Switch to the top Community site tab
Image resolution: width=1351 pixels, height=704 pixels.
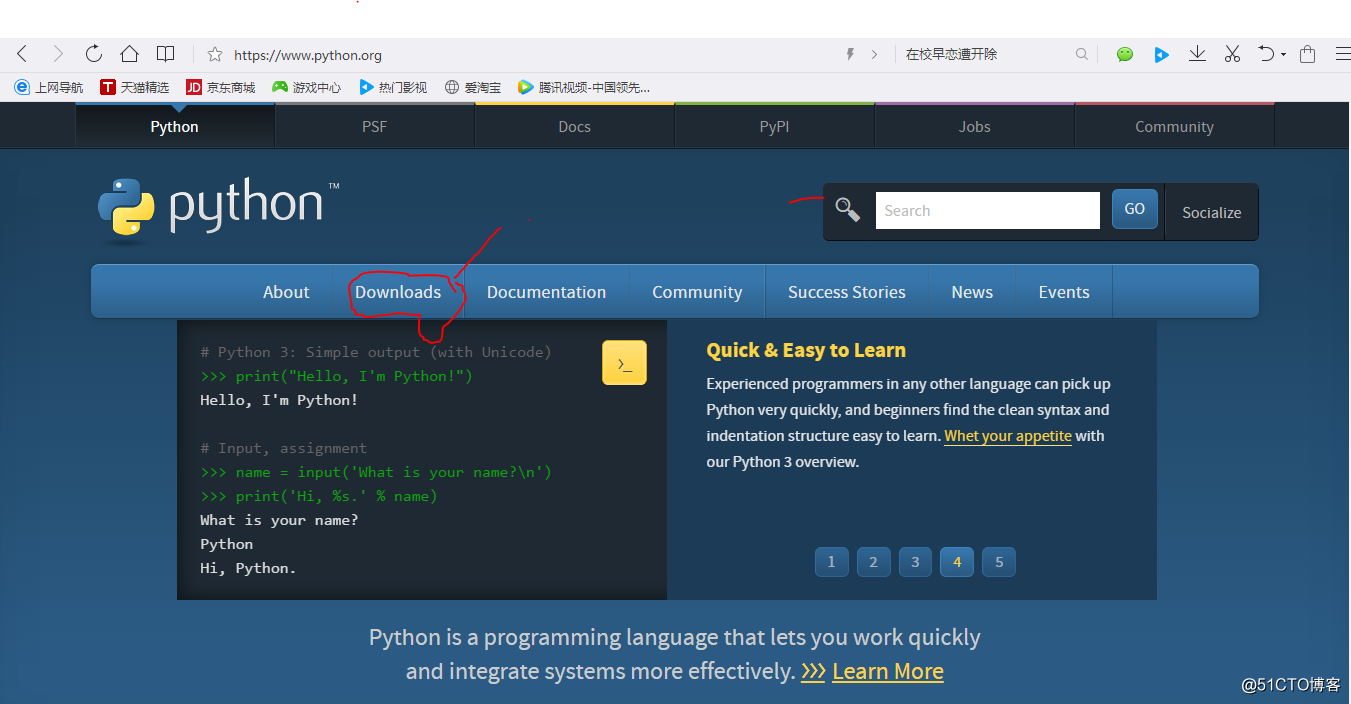point(1175,126)
